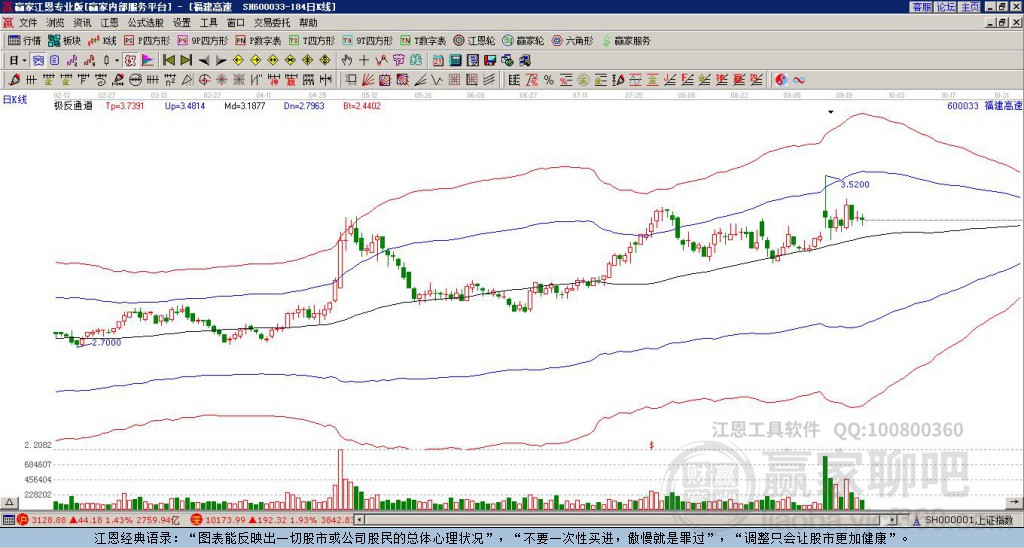
Task: Click the 极反通道 indicator name
Action: coord(73,105)
